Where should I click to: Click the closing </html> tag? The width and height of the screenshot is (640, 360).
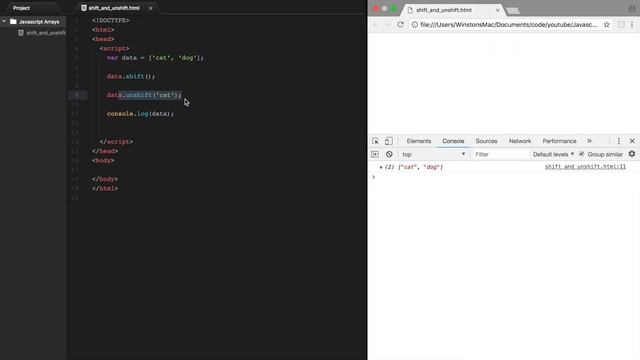pyautogui.click(x=104, y=189)
